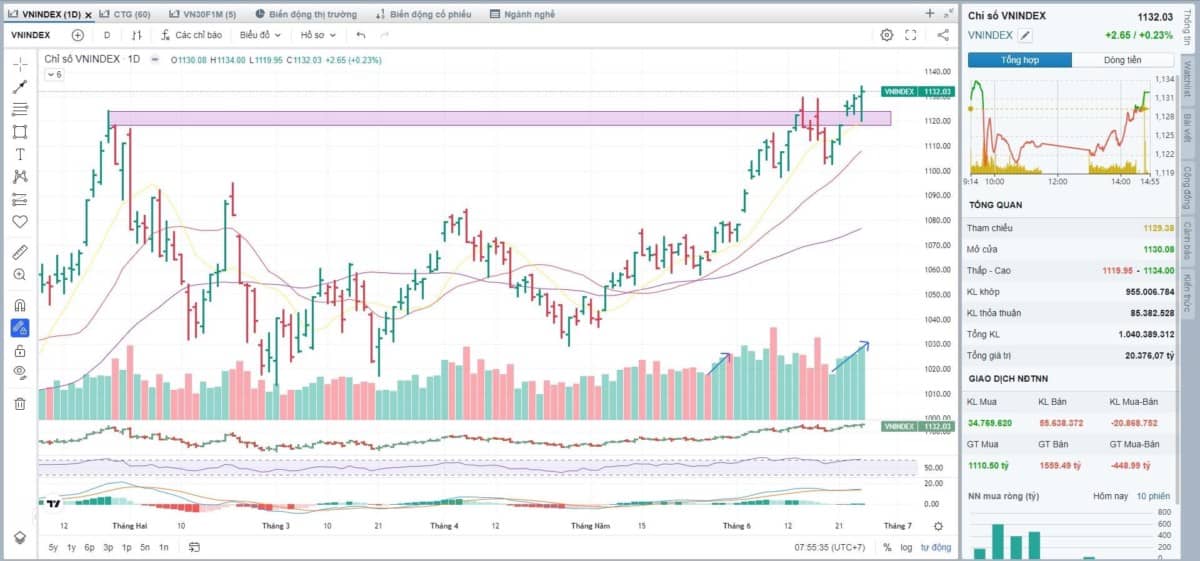Open the Bài viết side tab
Viewport: 1200px width, 561px height.
coord(1187,127)
